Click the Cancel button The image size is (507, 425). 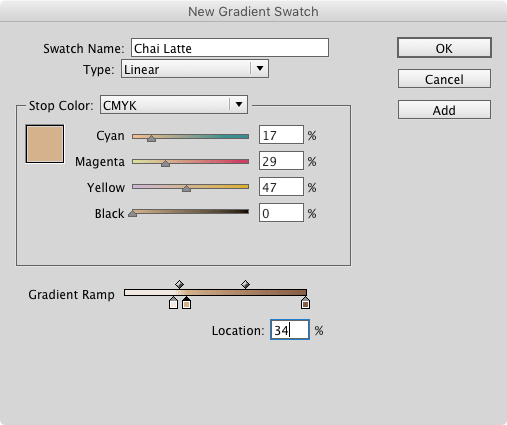pyautogui.click(x=444, y=79)
